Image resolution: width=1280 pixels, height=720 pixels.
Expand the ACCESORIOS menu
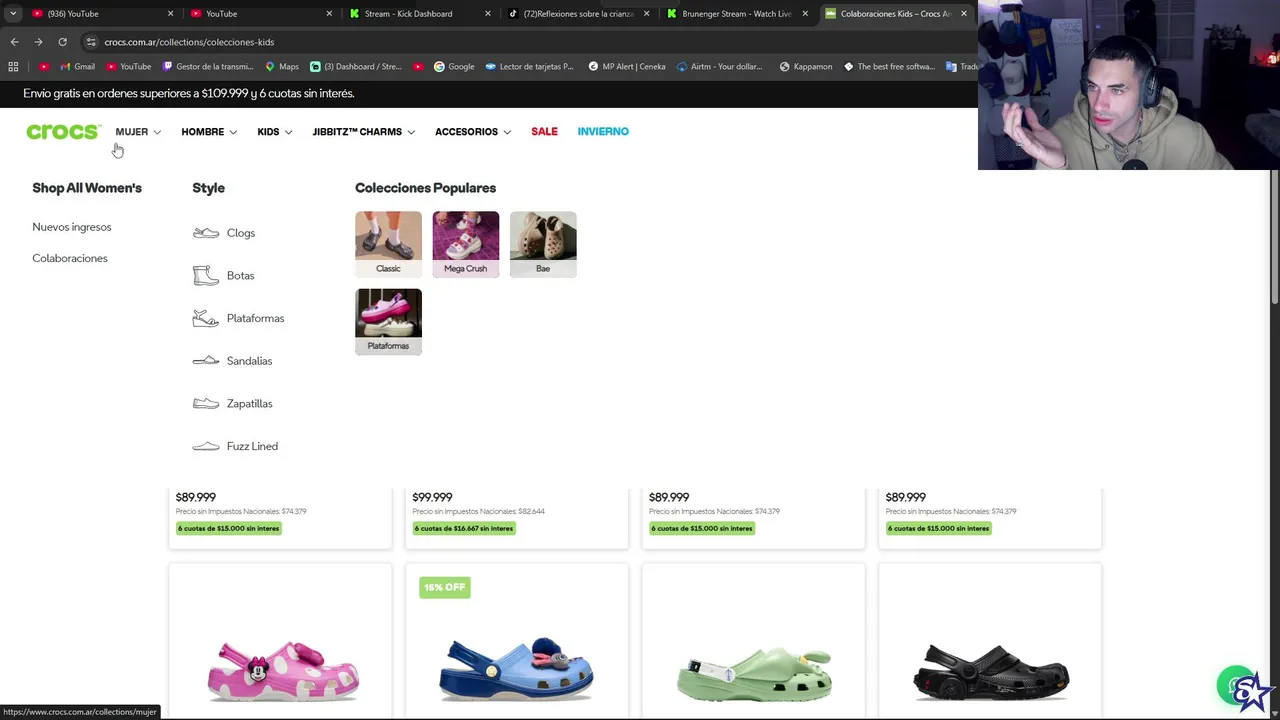pos(473,132)
